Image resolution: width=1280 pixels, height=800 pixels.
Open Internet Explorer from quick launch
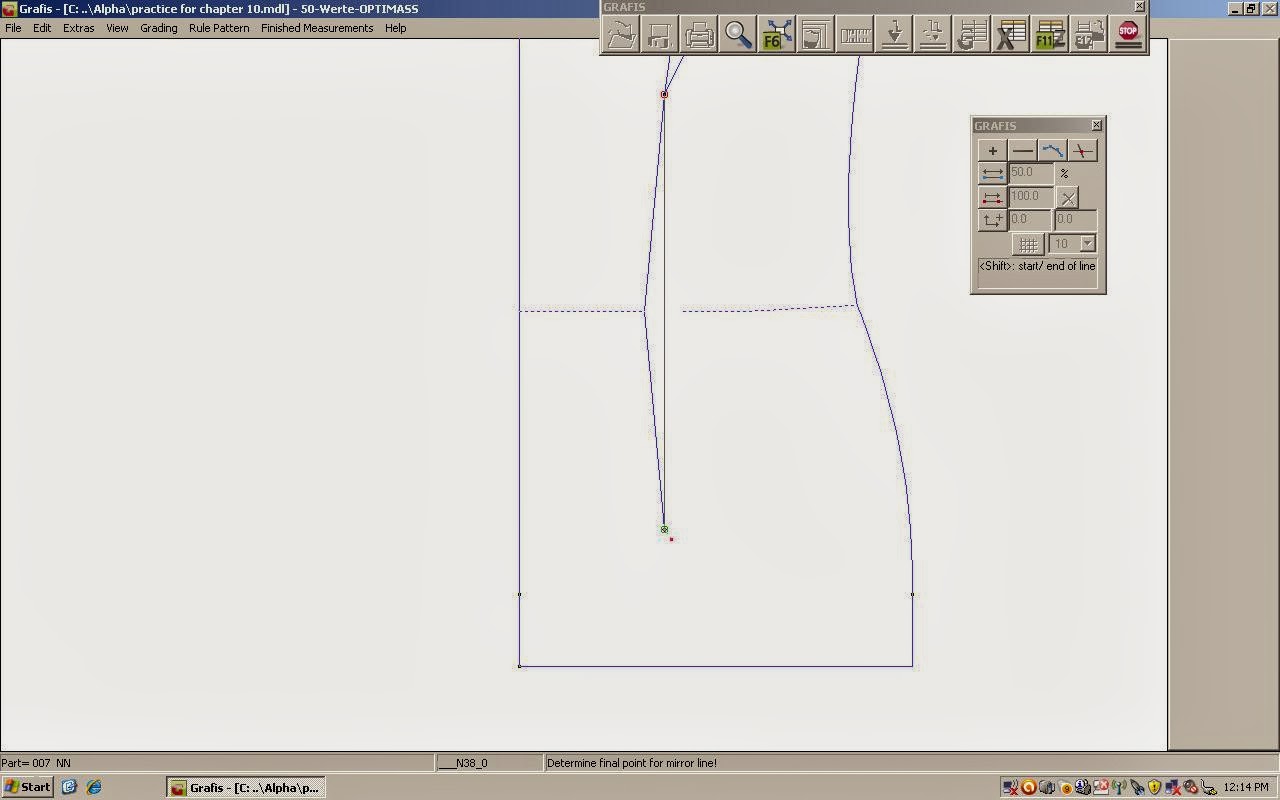click(93, 787)
